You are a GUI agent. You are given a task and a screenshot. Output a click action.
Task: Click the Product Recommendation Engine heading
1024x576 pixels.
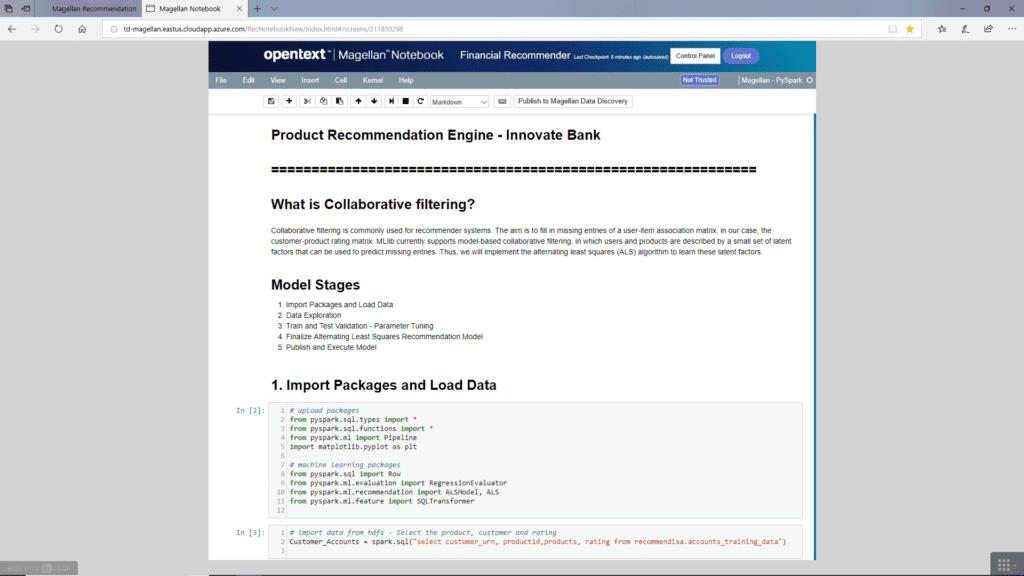pos(436,135)
